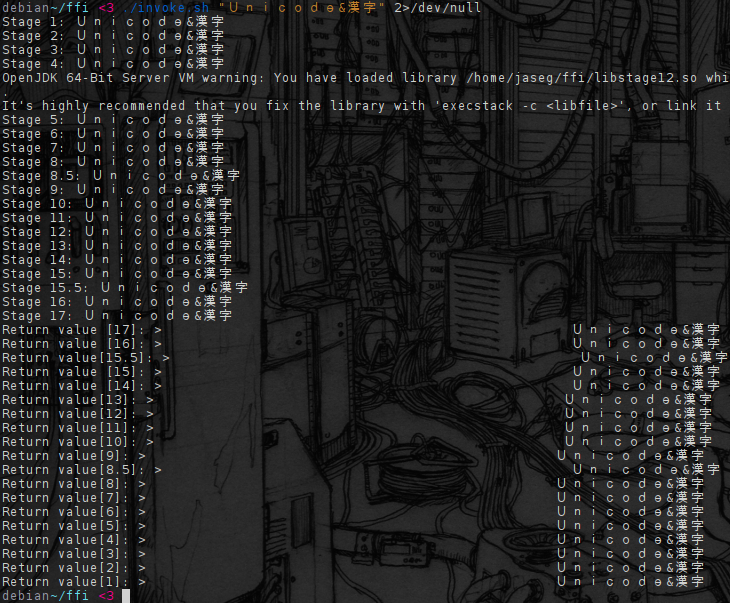Screen dimensions: 730x603
Task: Select the "Stage 3:" output line
Action: 113,50
